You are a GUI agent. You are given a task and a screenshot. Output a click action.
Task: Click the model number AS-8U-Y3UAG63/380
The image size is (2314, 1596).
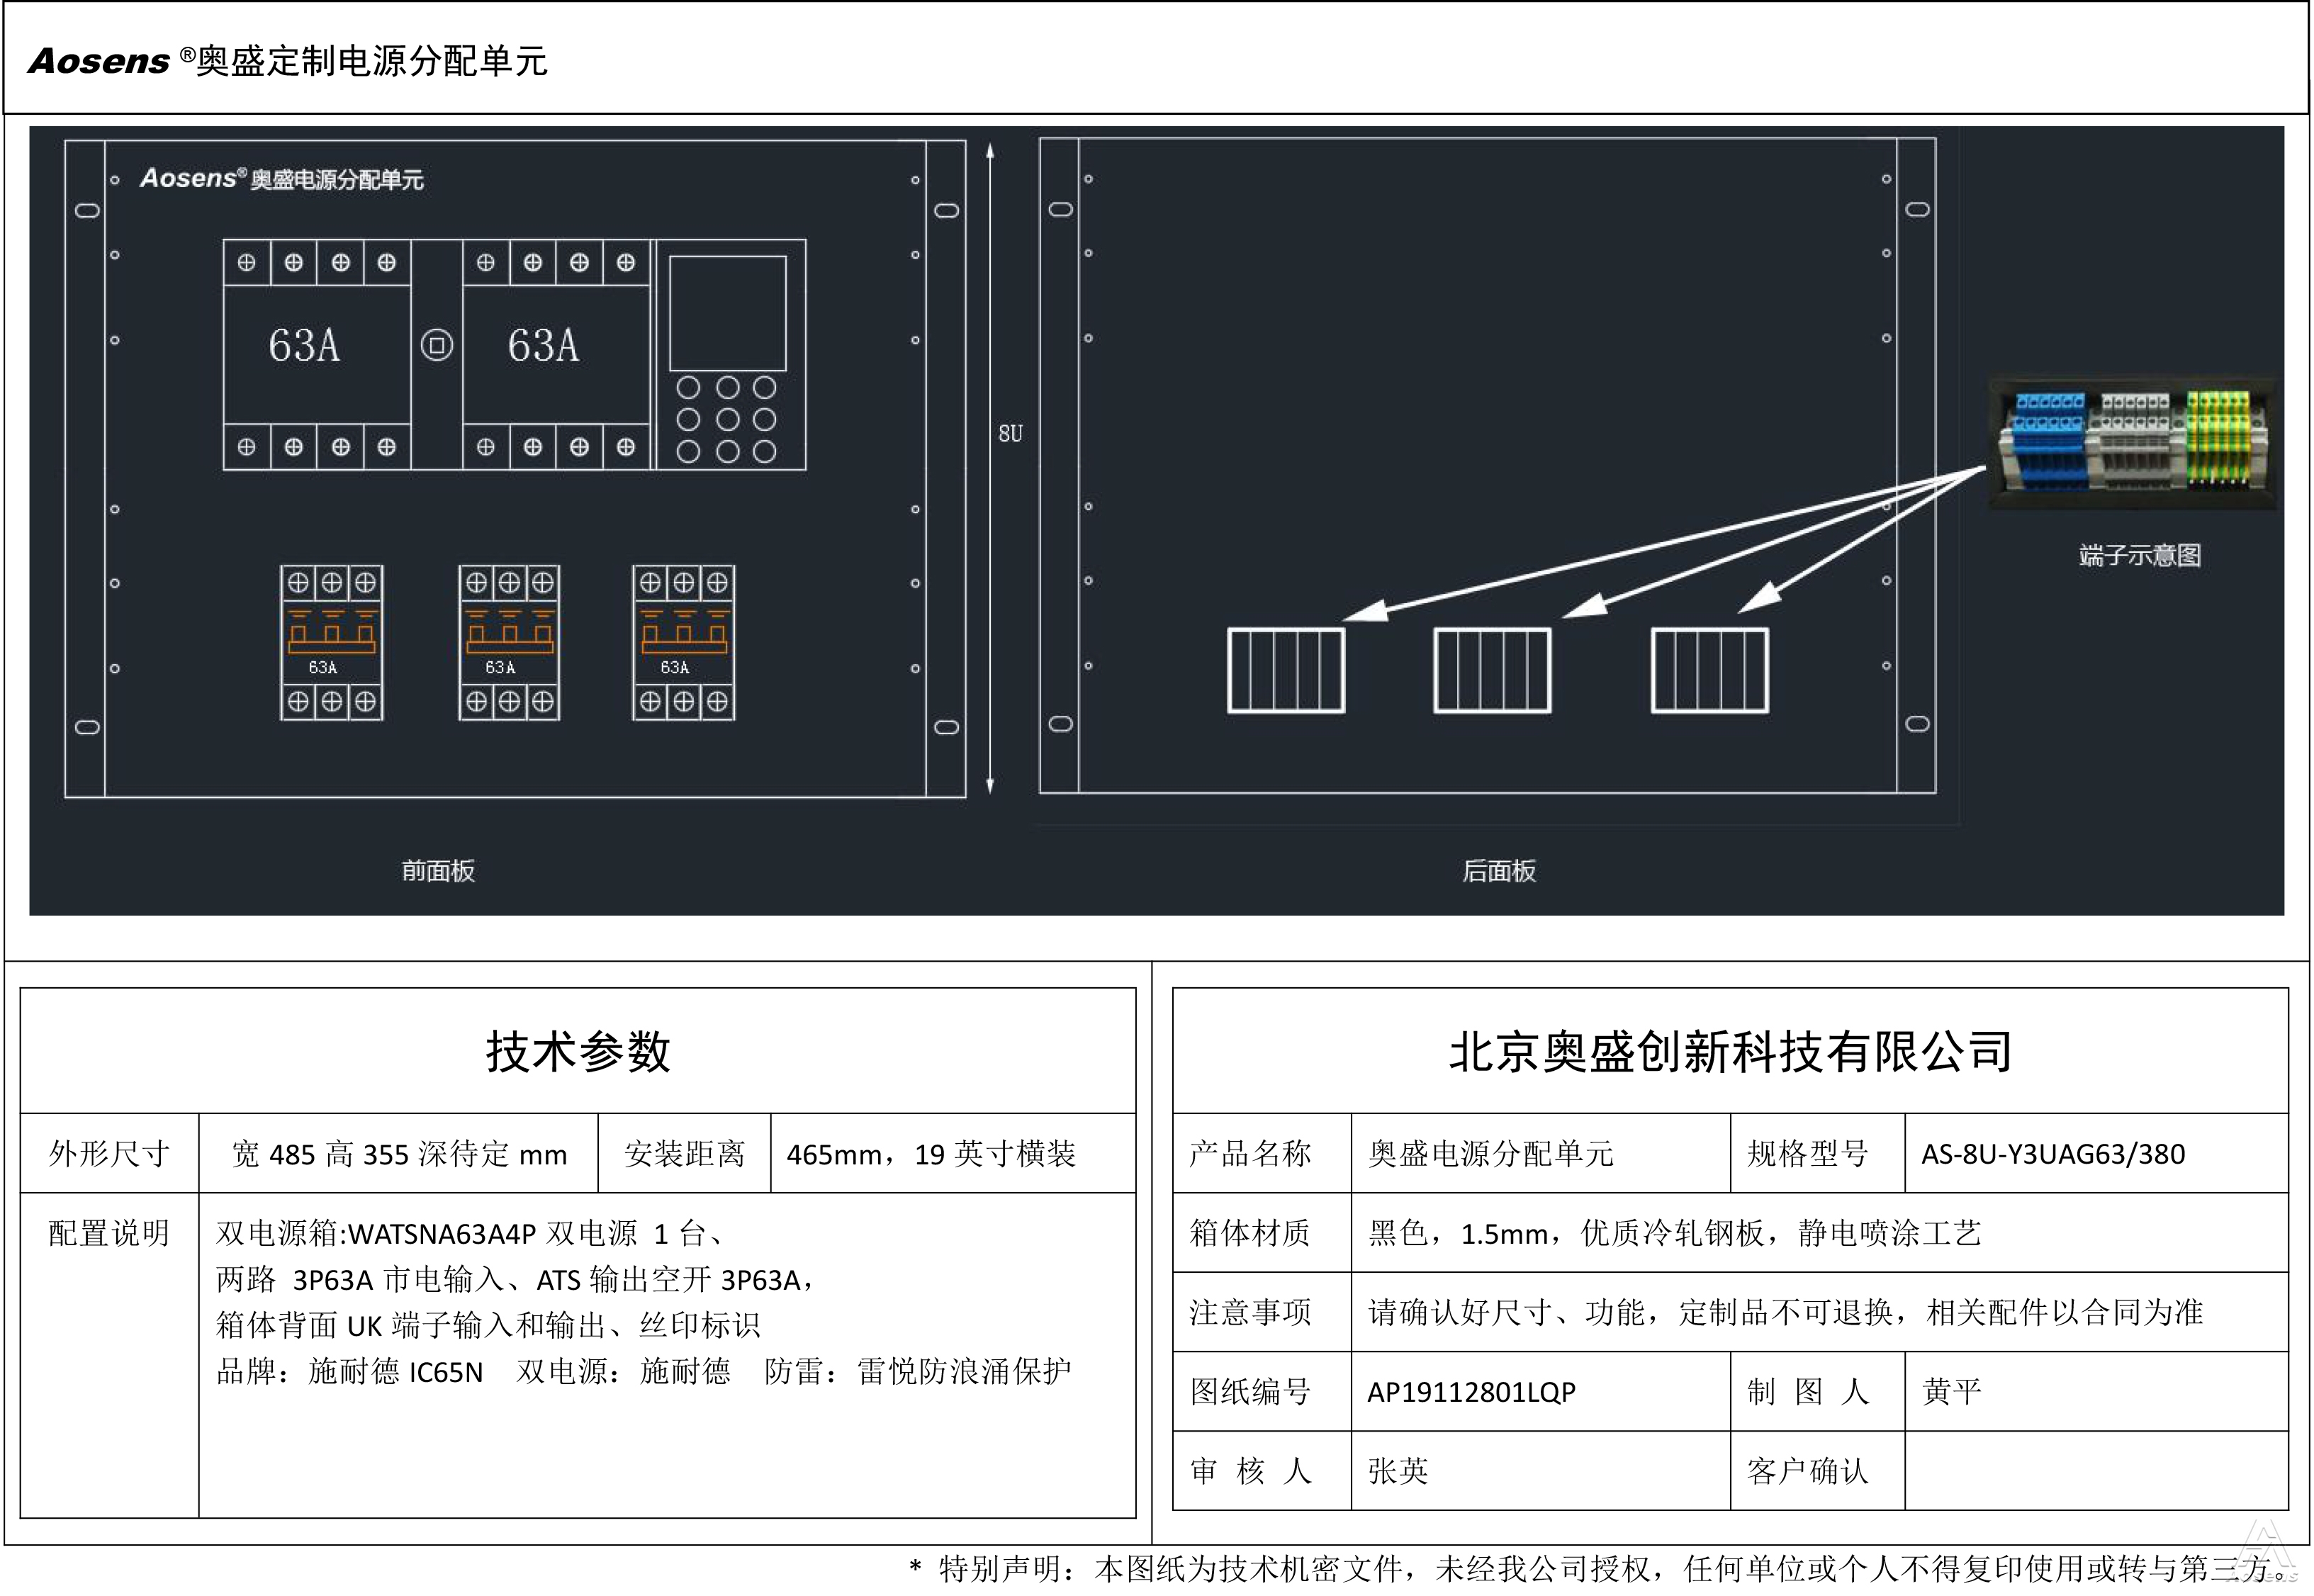click(x=2052, y=1154)
